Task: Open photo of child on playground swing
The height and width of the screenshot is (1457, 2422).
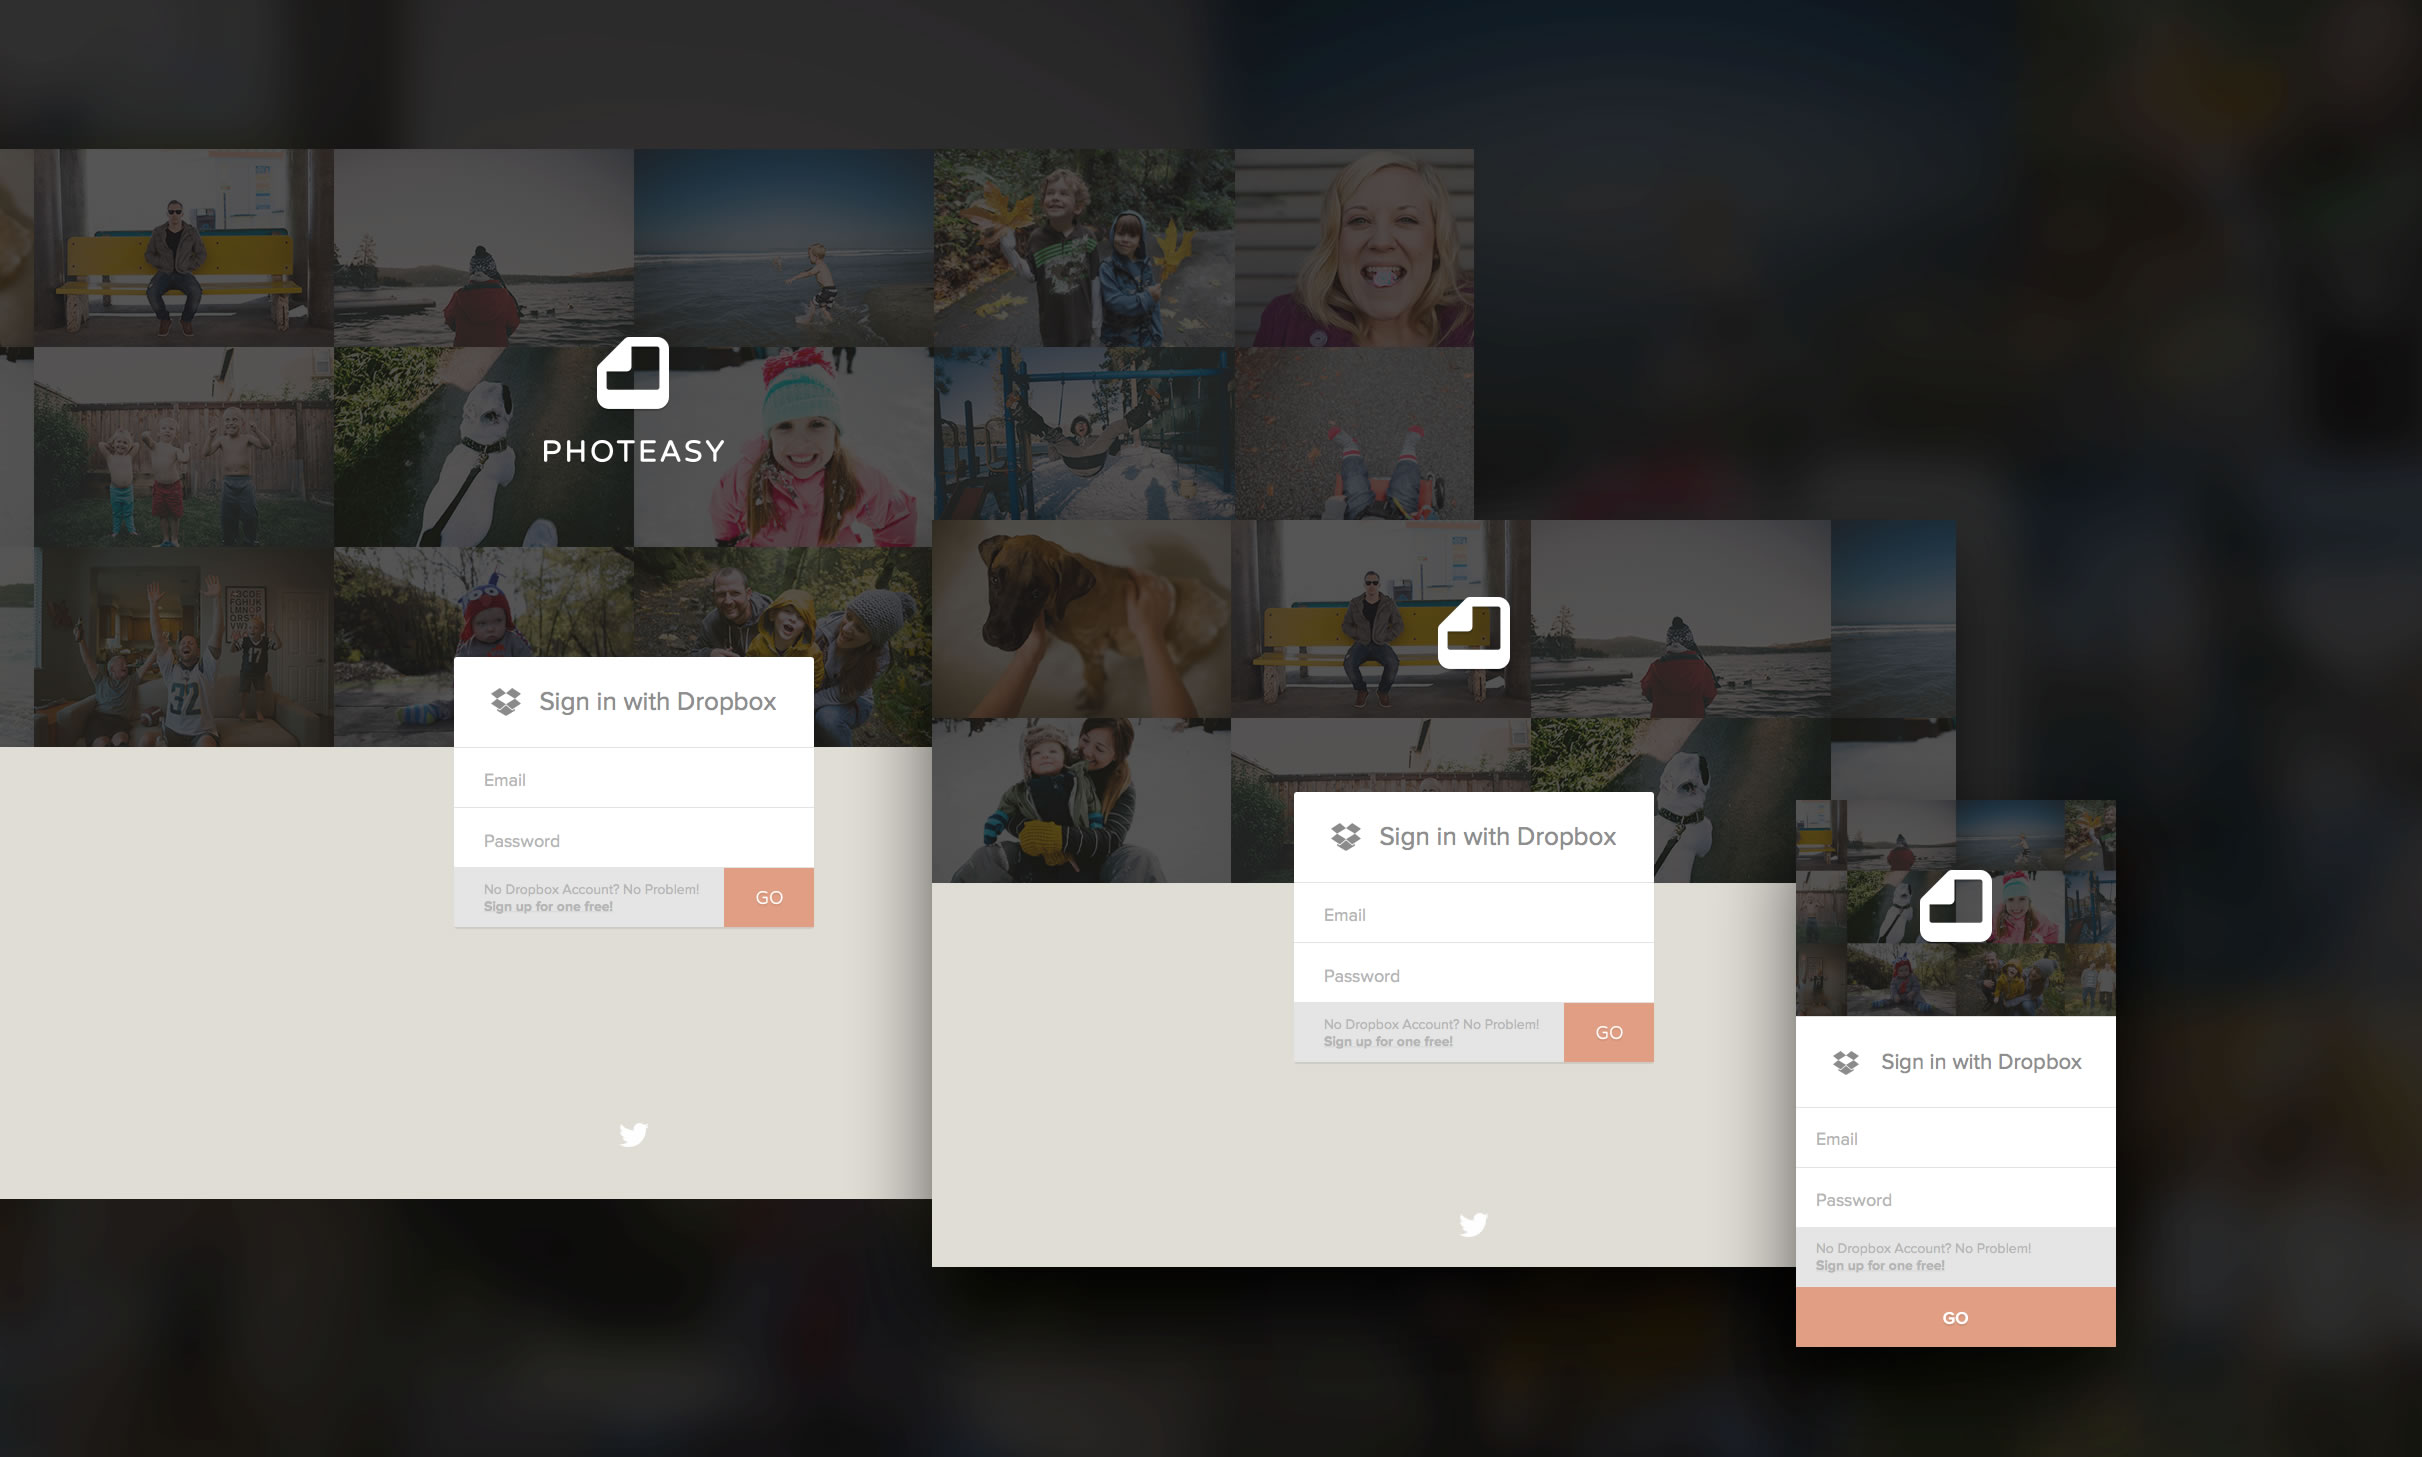Action: coord(1084,433)
